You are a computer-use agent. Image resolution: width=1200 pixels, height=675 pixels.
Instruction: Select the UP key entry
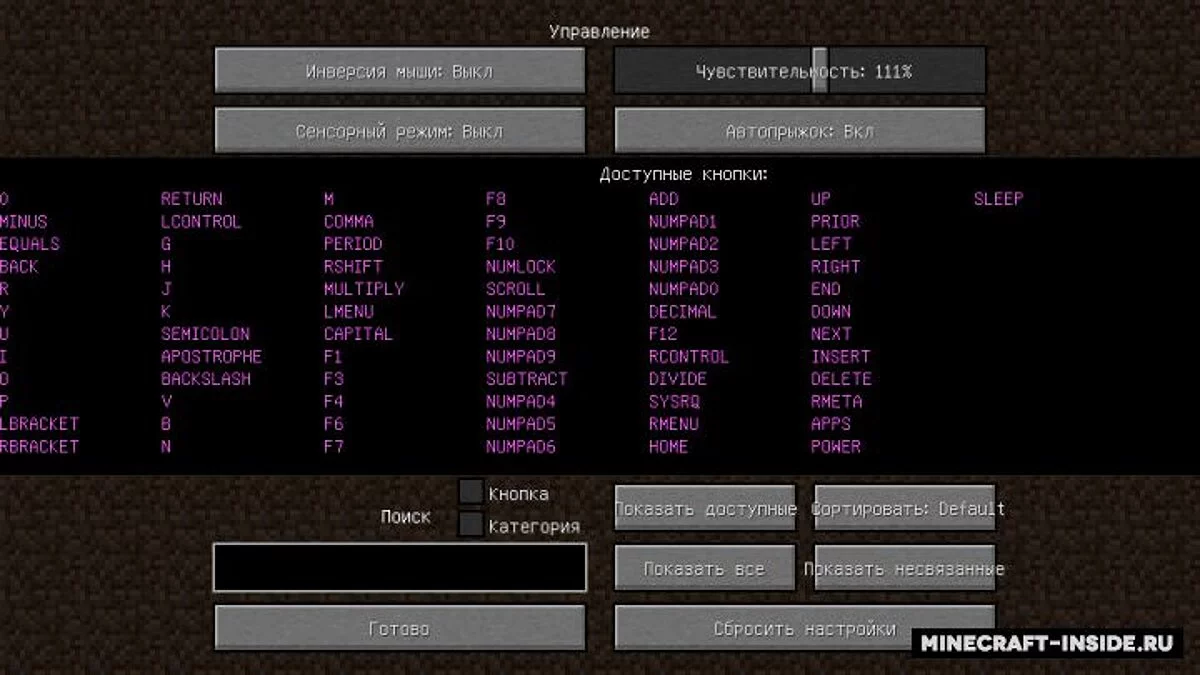coord(820,199)
